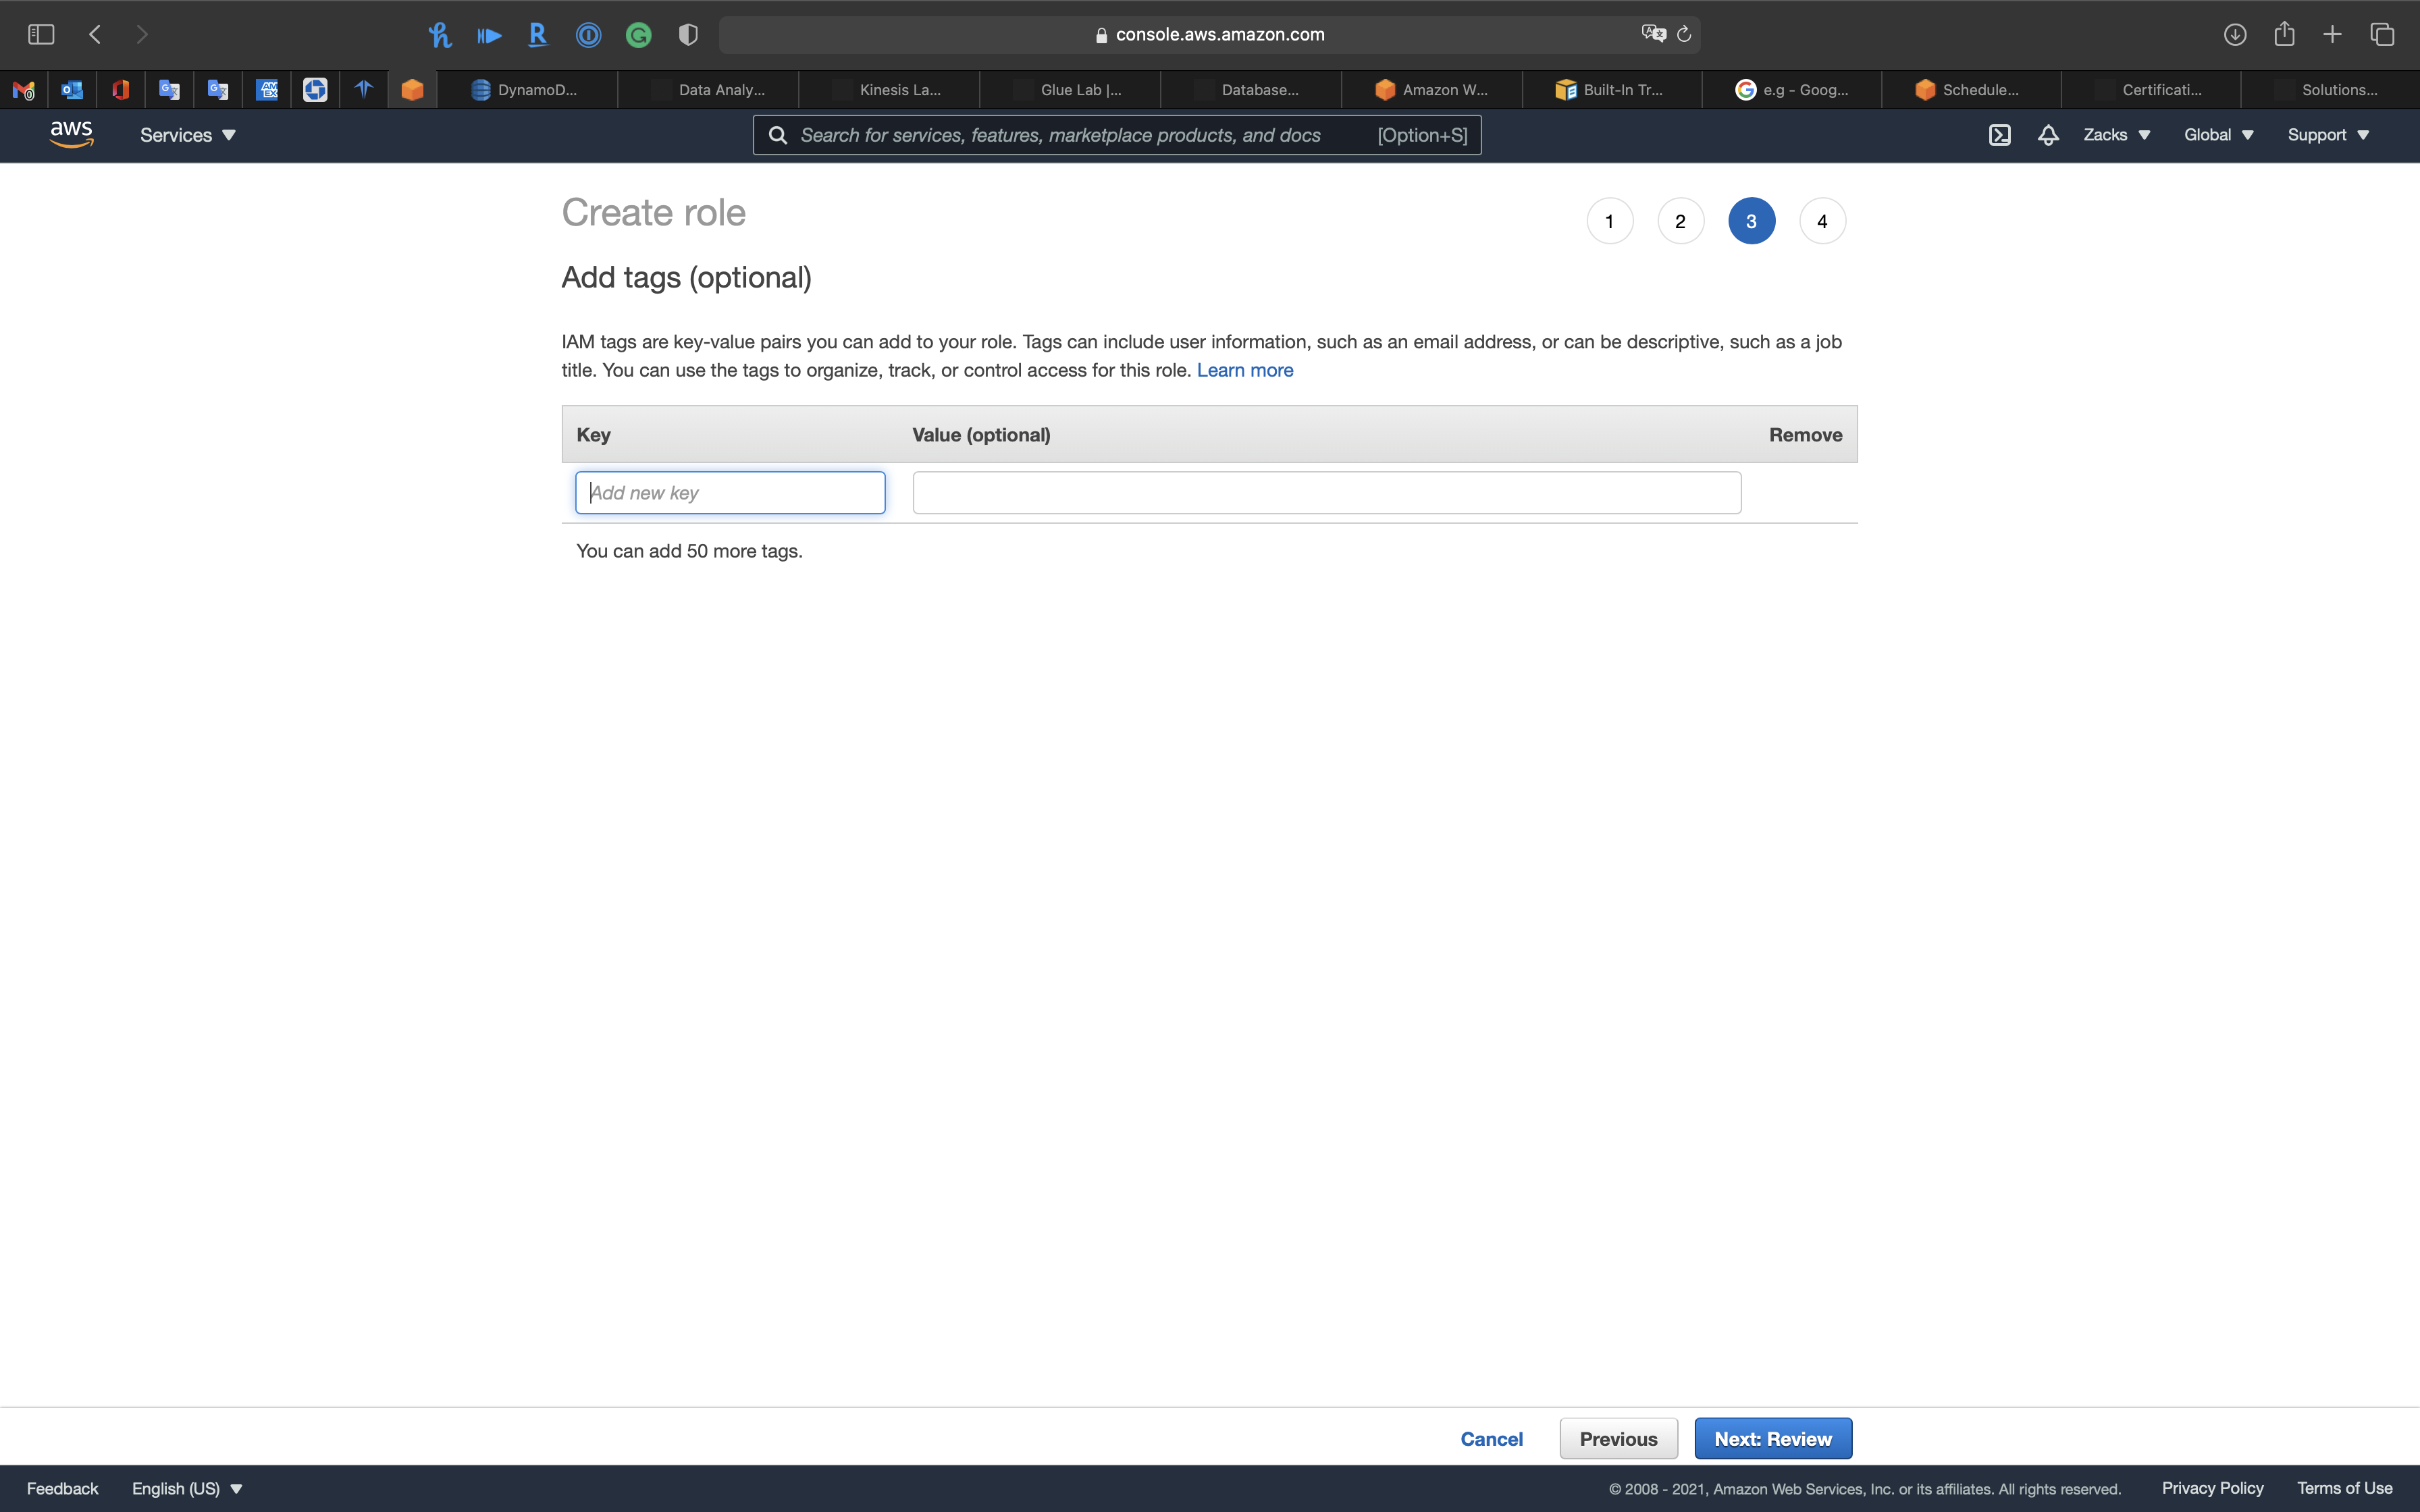Image resolution: width=2420 pixels, height=1512 pixels.
Task: Click the Global region selector icon
Action: click(x=2216, y=134)
